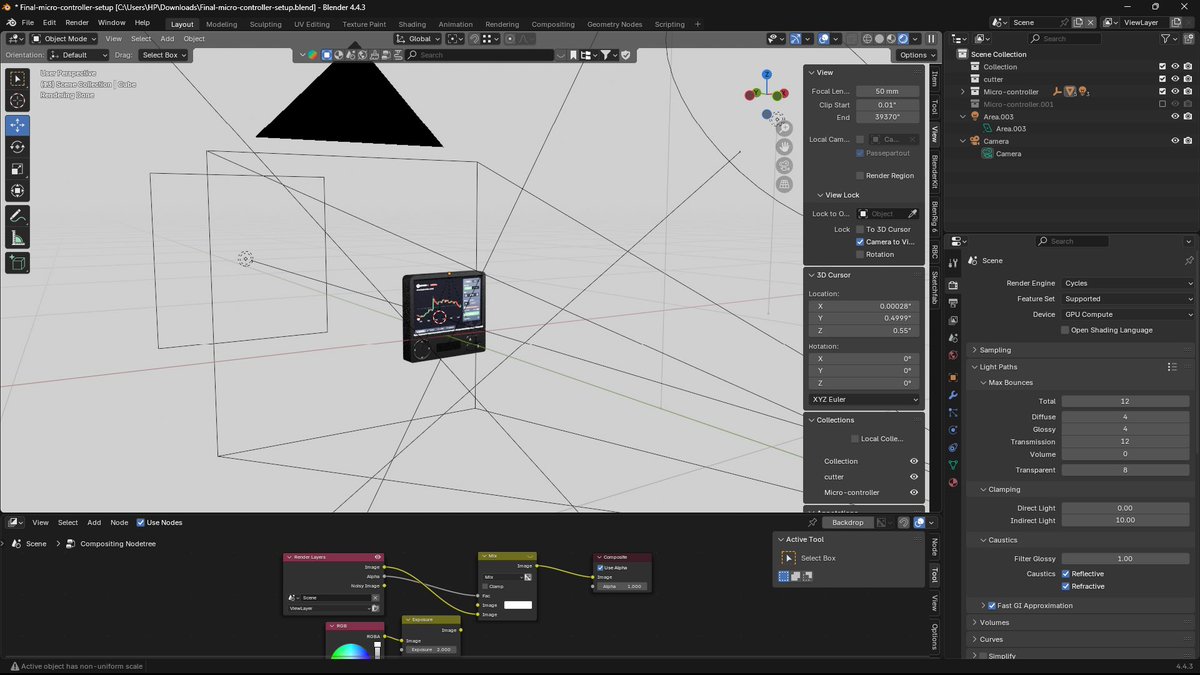Uncheck Use Nodes in compositor header
The image size is (1200, 675).
pos(140,522)
